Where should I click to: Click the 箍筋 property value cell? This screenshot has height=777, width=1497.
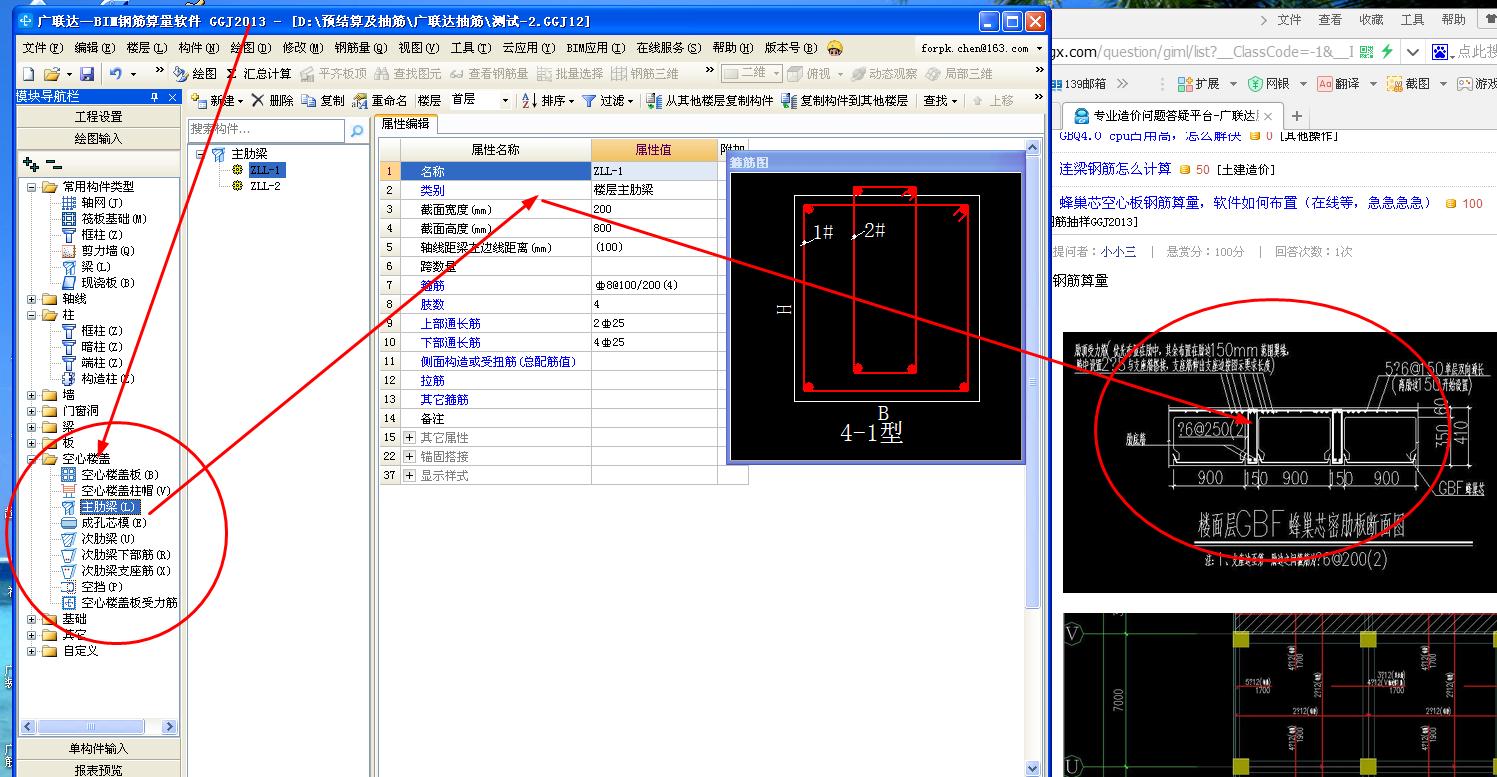click(x=654, y=286)
